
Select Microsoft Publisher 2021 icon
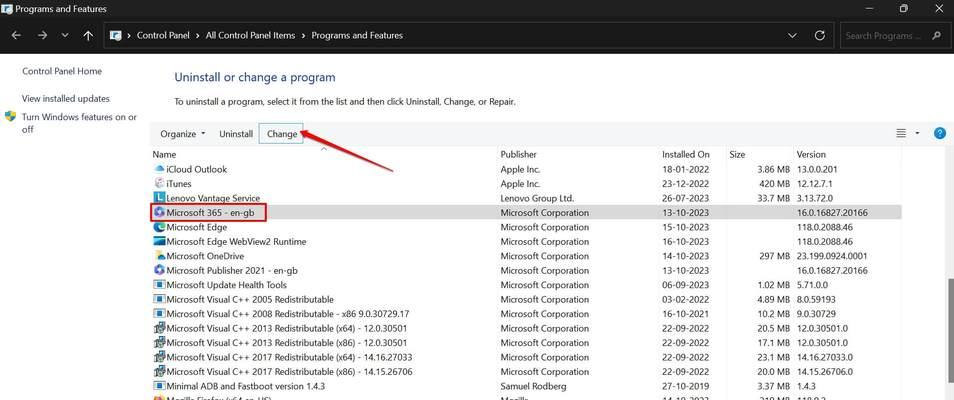(x=159, y=270)
